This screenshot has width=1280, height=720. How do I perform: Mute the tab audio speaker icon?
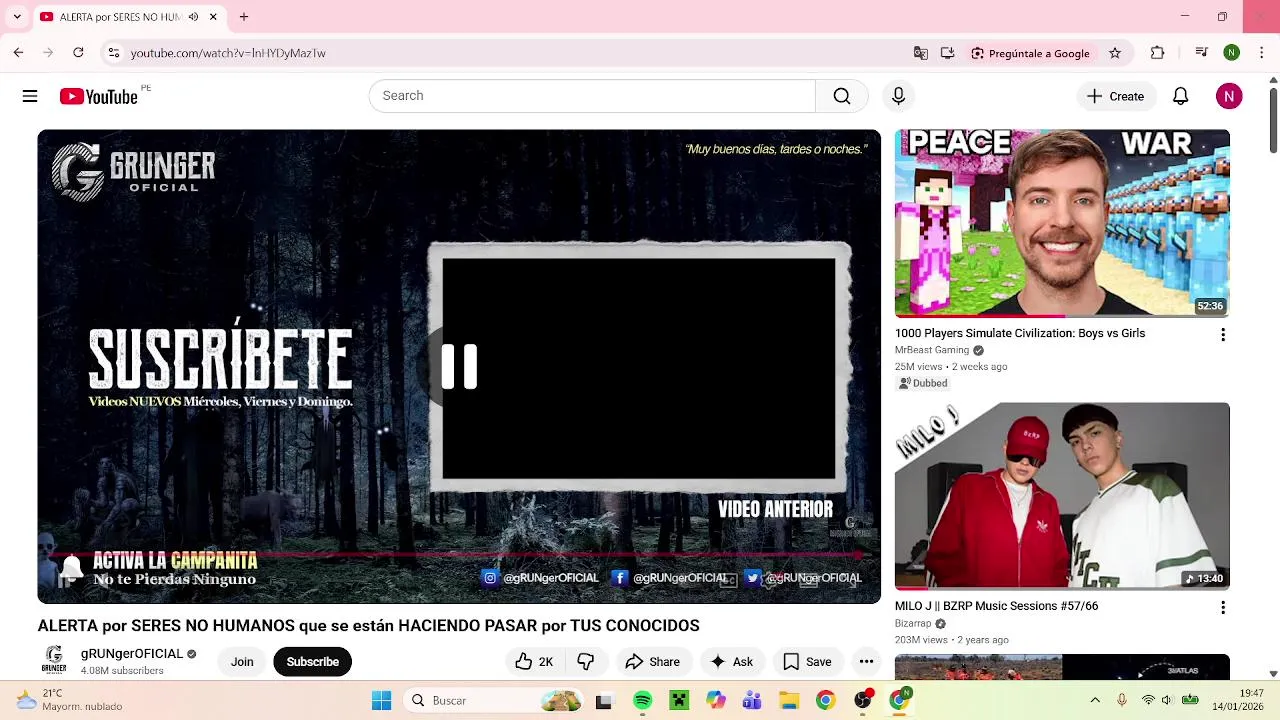click(193, 17)
